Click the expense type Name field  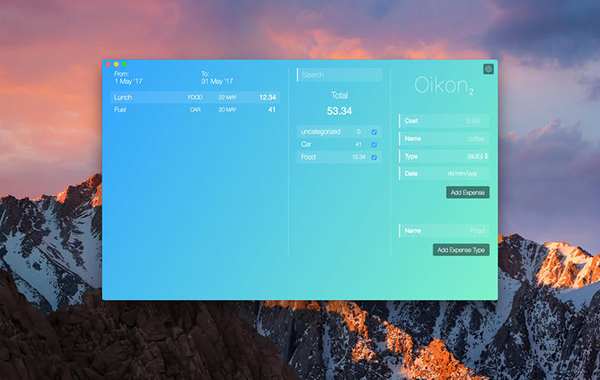click(444, 230)
